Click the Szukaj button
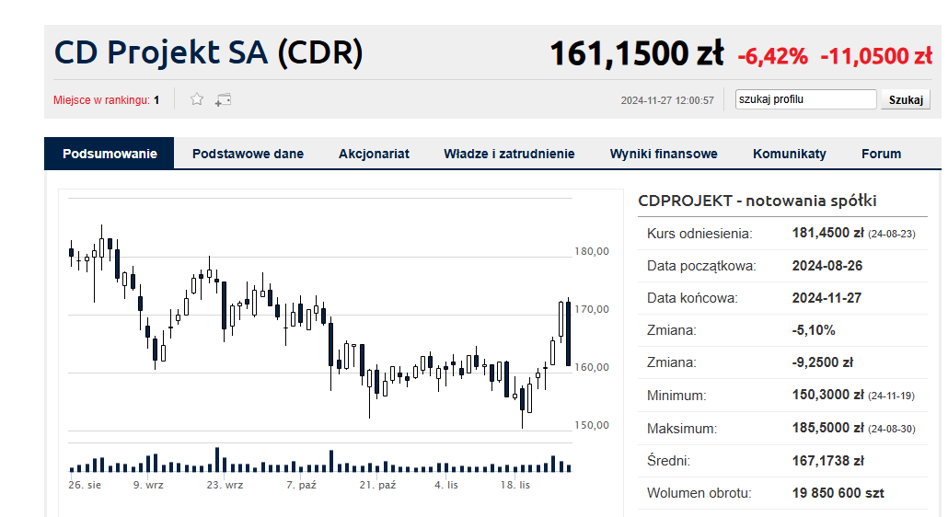This screenshot has height=517, width=948. 906,100
